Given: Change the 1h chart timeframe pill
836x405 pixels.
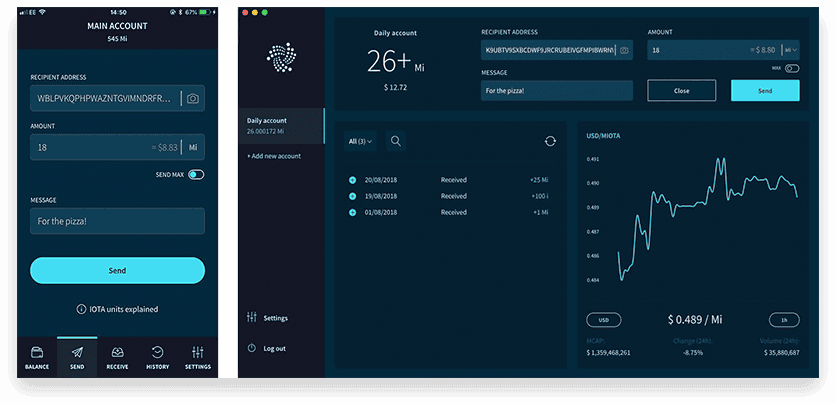Looking at the screenshot, I should (784, 320).
